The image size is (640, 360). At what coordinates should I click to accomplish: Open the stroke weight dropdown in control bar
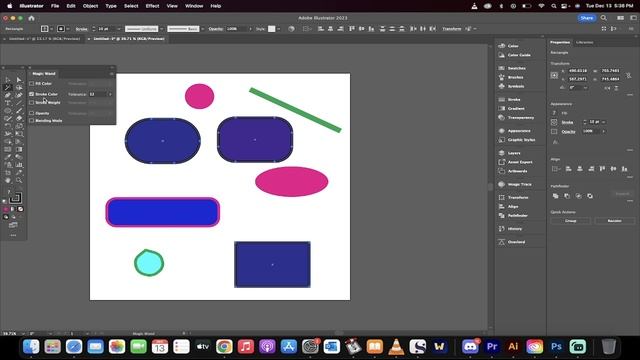pyautogui.click(x=119, y=29)
